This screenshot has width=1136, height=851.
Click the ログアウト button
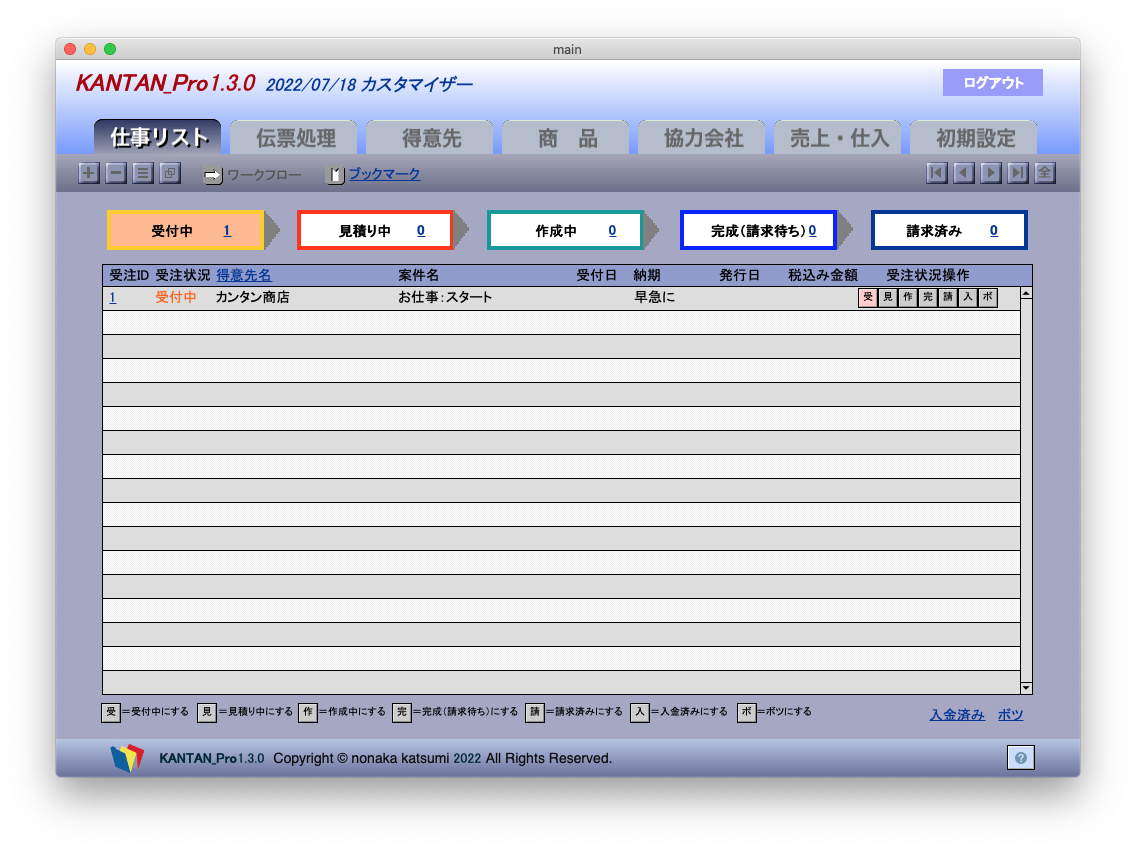pos(993,83)
